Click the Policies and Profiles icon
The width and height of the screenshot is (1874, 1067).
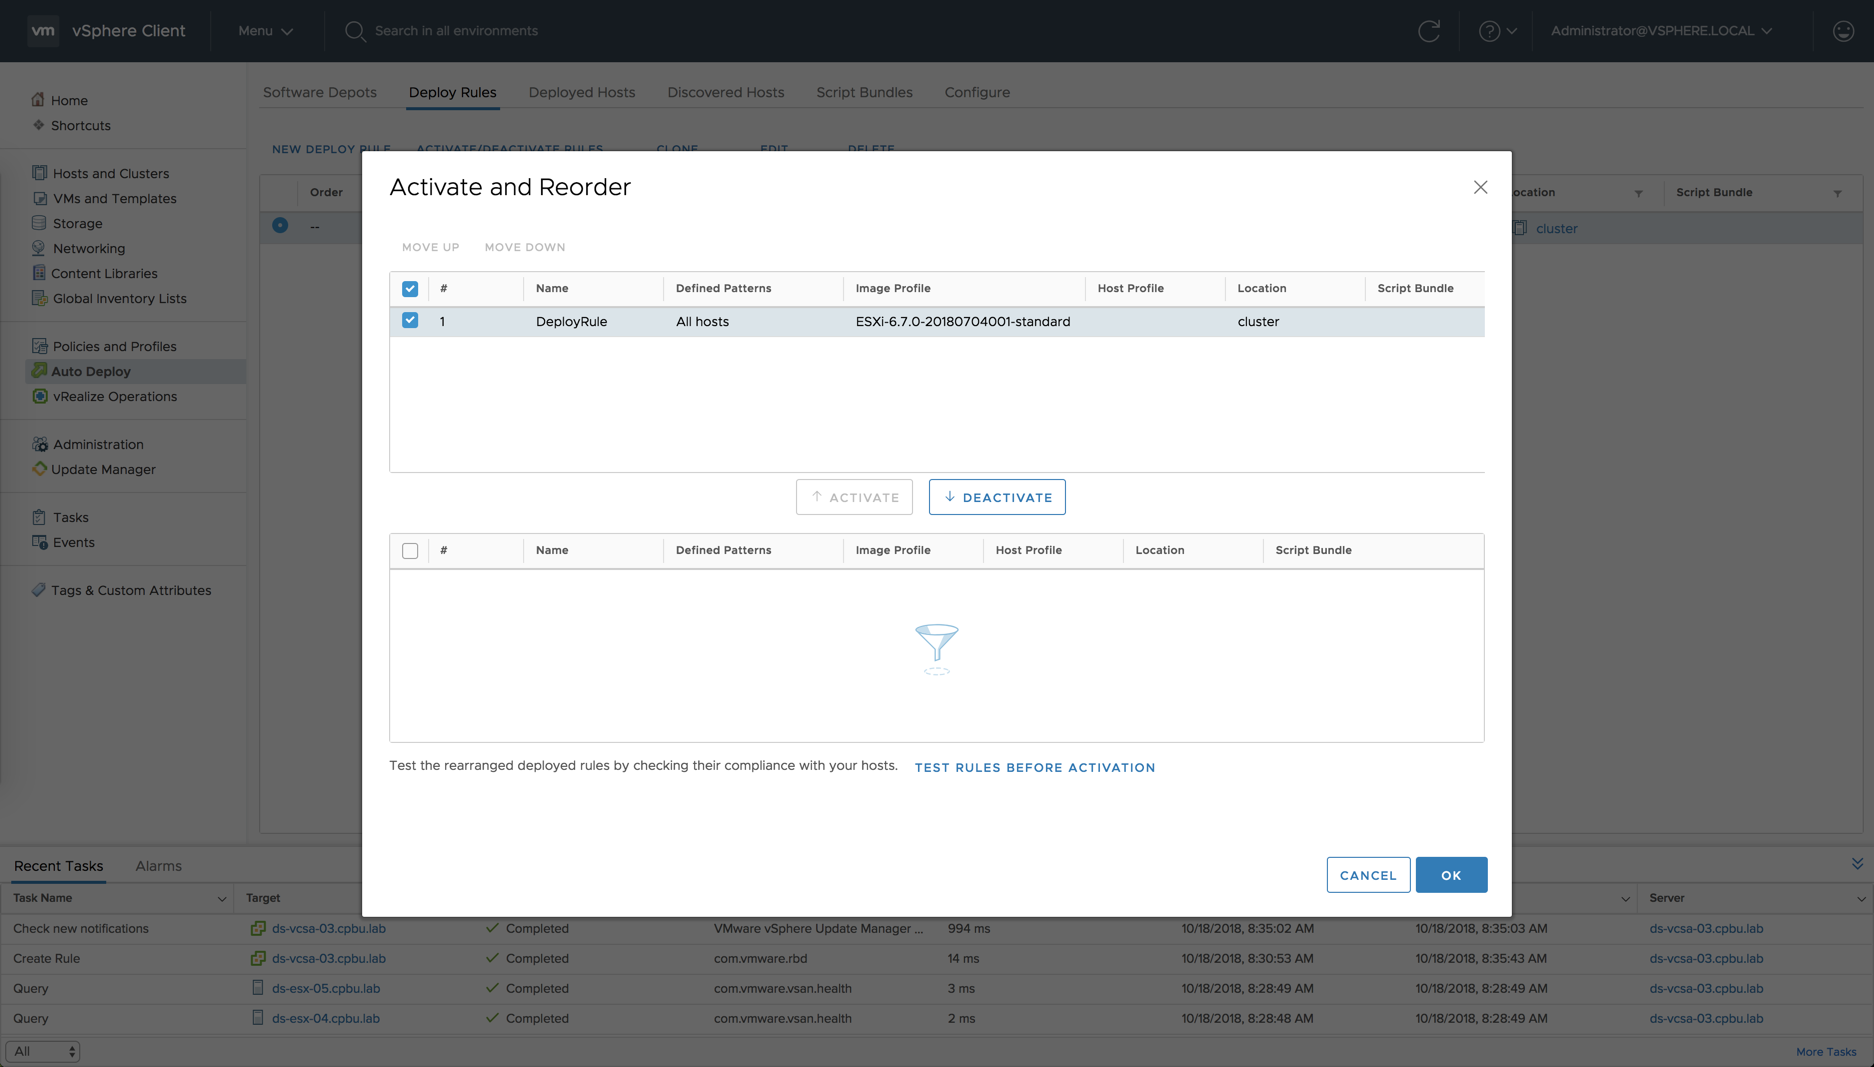click(39, 346)
